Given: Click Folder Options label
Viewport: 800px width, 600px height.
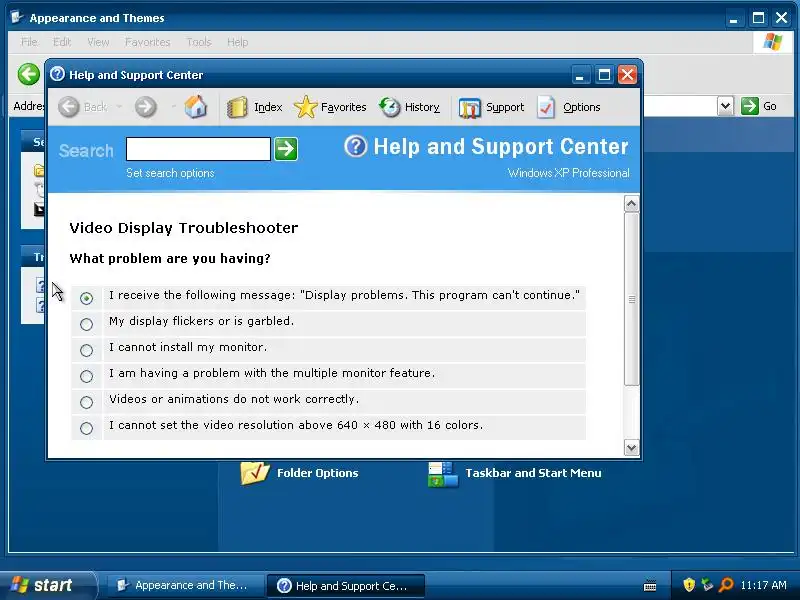Looking at the screenshot, I should [x=317, y=473].
